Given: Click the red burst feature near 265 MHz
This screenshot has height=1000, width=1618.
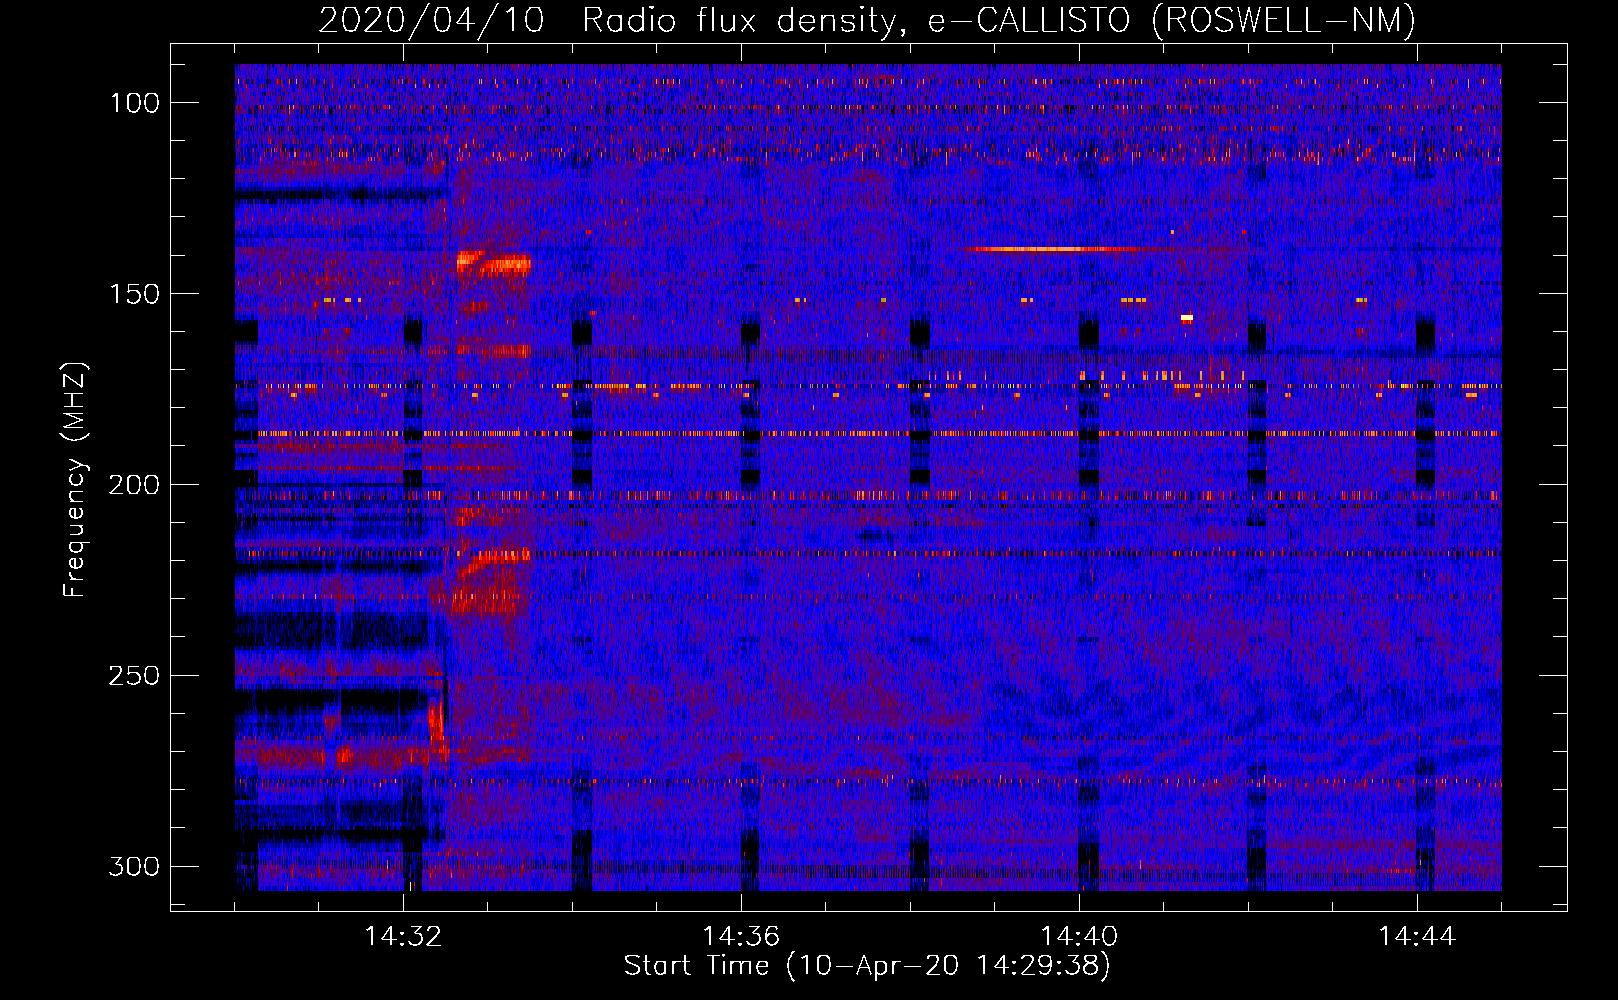Looking at the screenshot, I should point(436,720).
